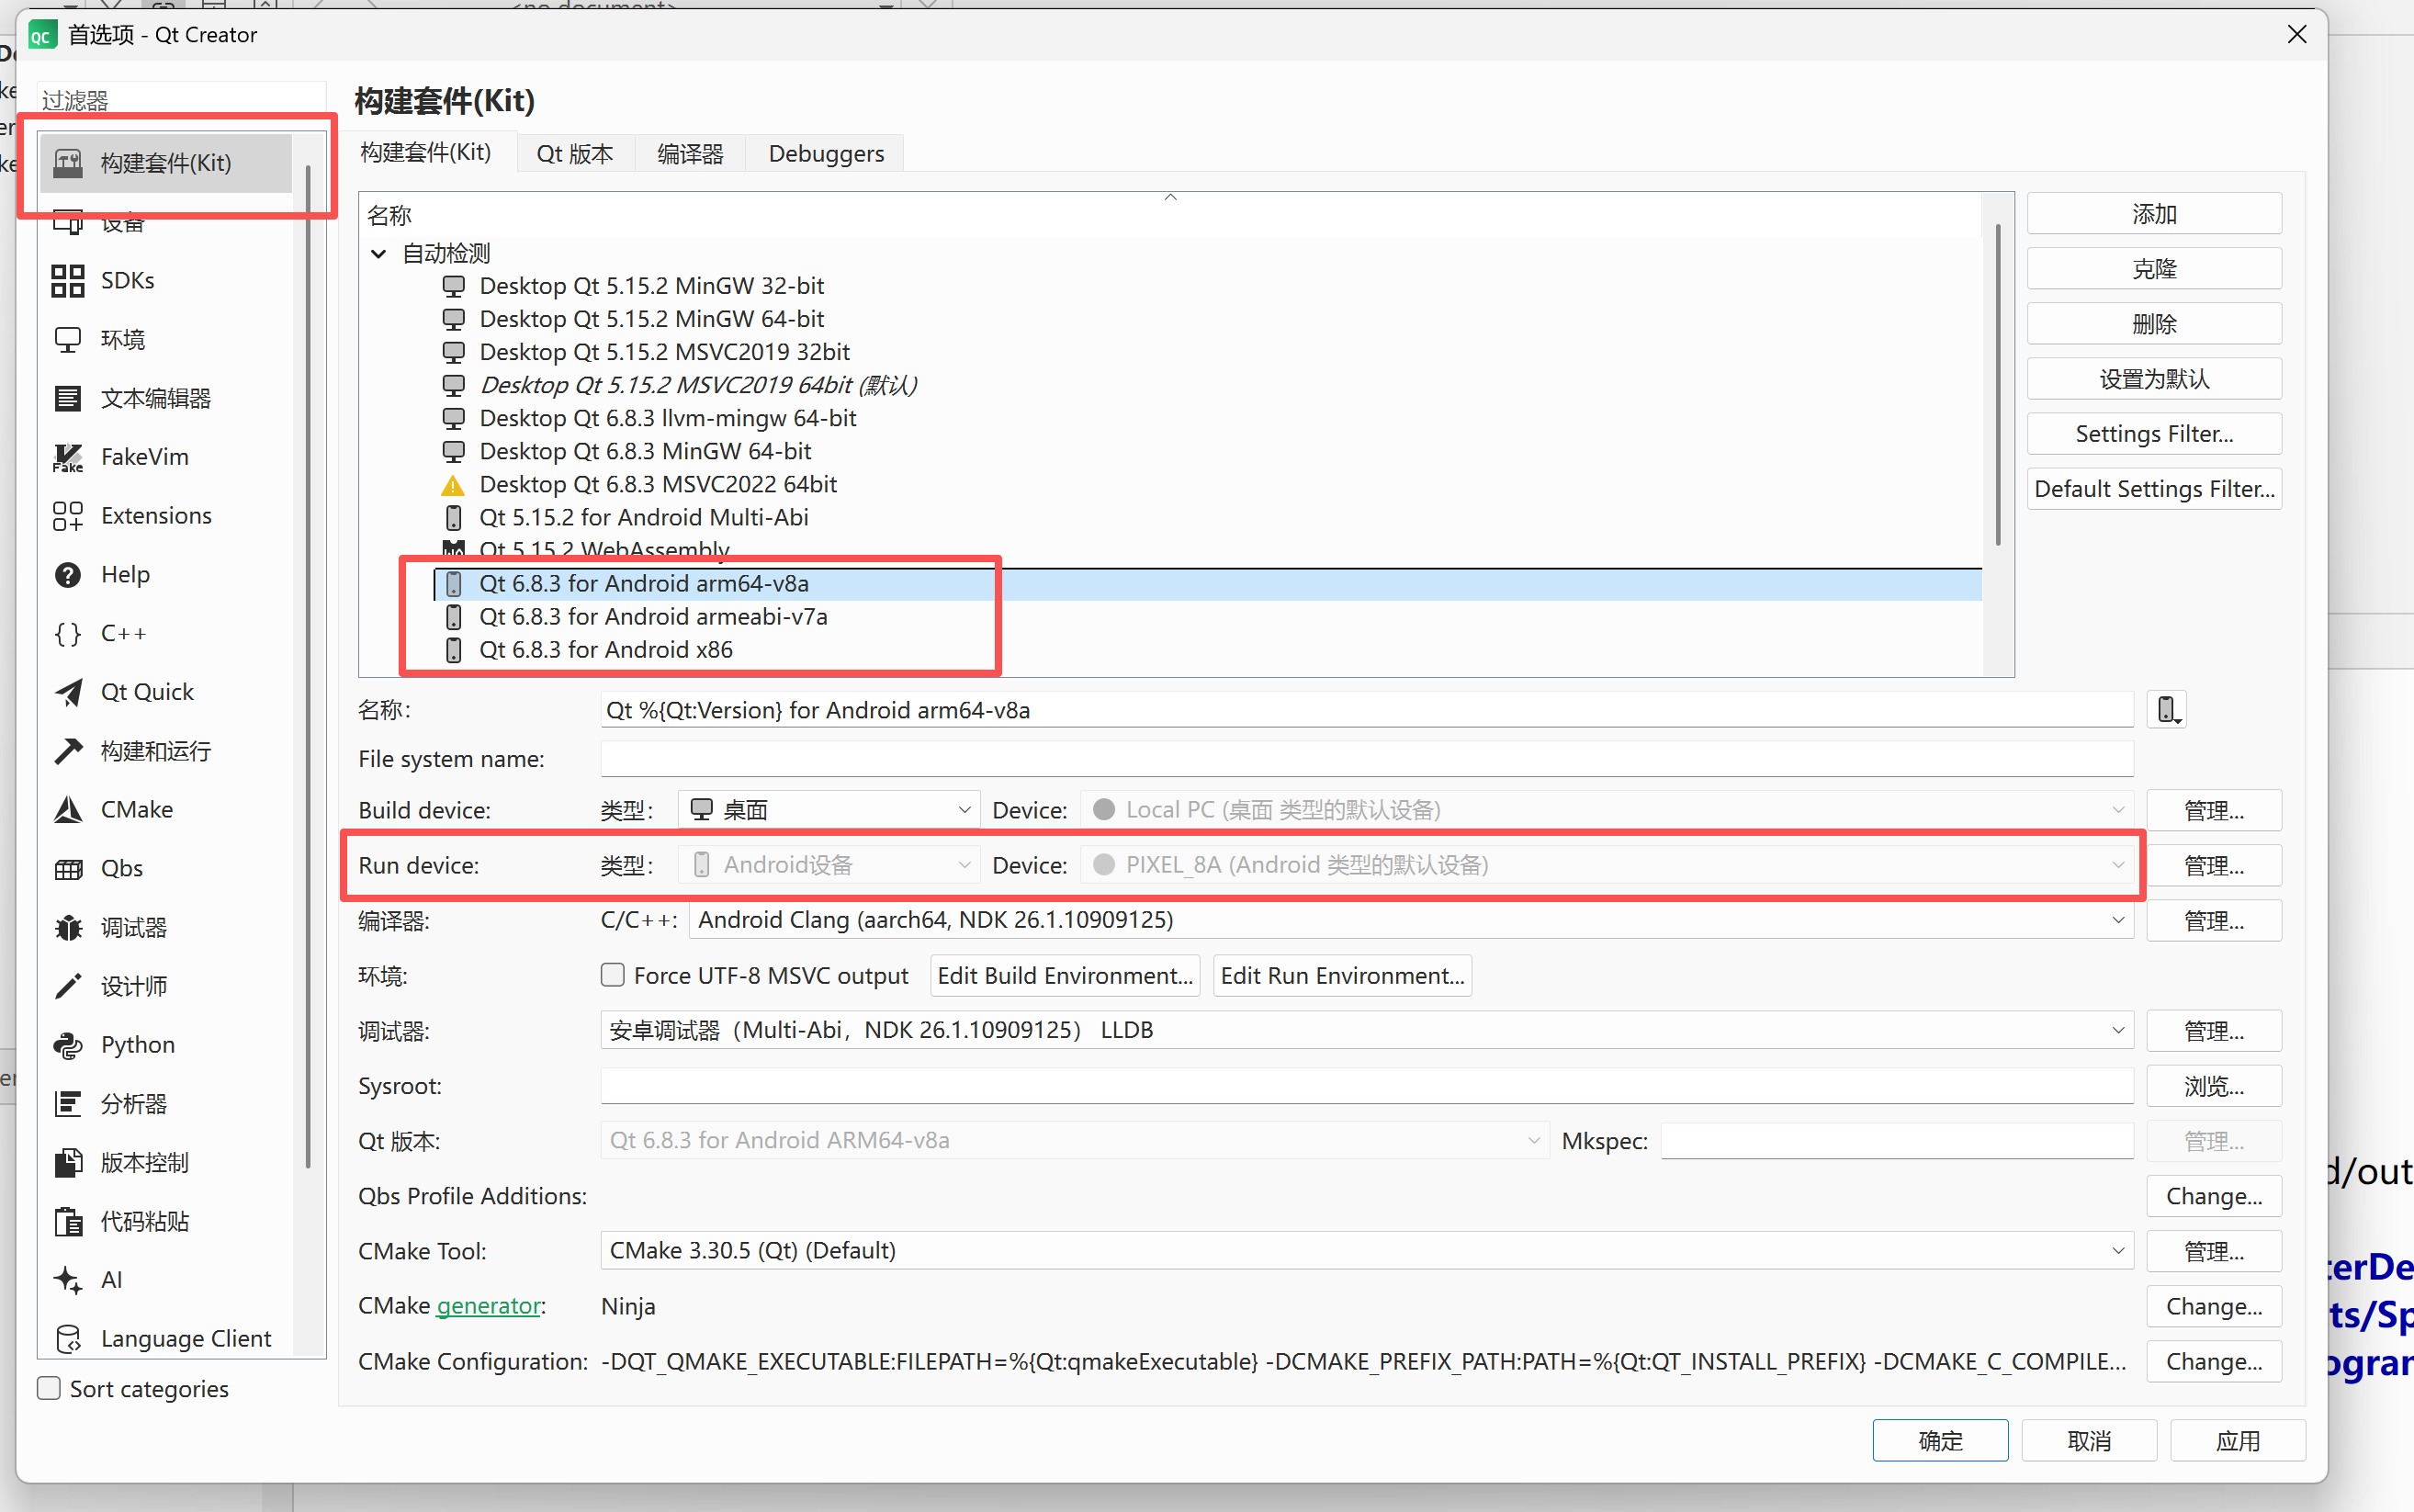Open the Language Client category icon

click(67, 1339)
